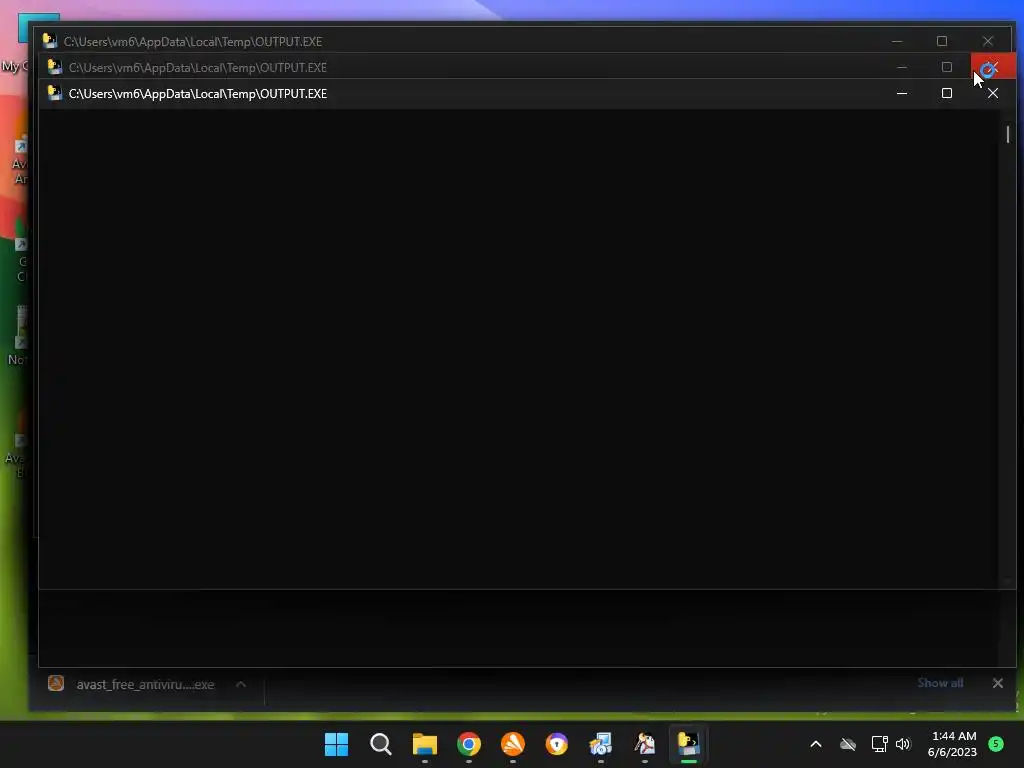Switch to the OUTPUT.EXE taskbar icon

pos(688,744)
